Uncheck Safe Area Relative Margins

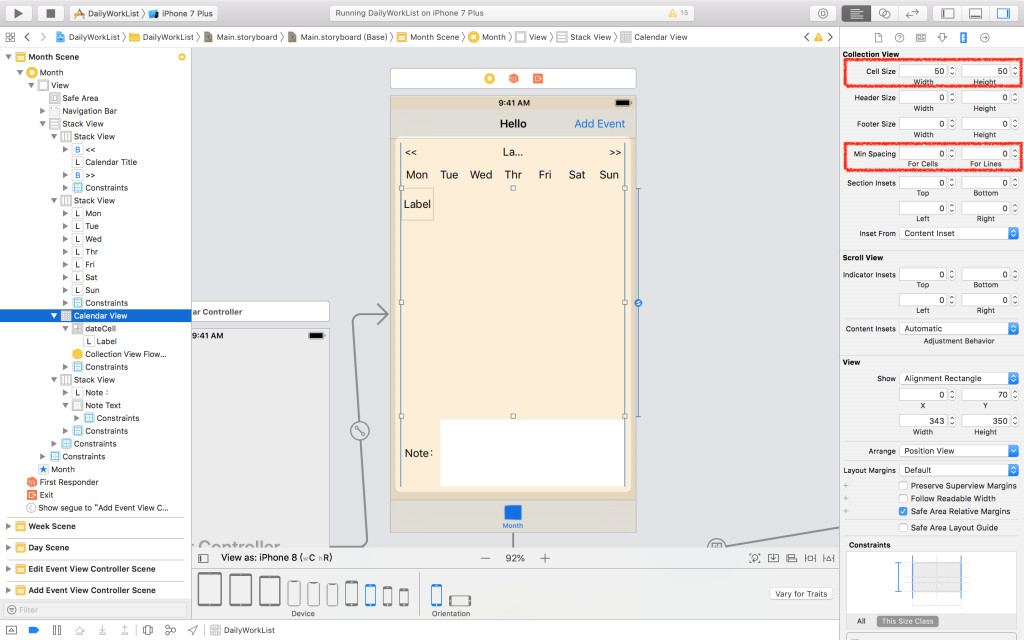903,511
